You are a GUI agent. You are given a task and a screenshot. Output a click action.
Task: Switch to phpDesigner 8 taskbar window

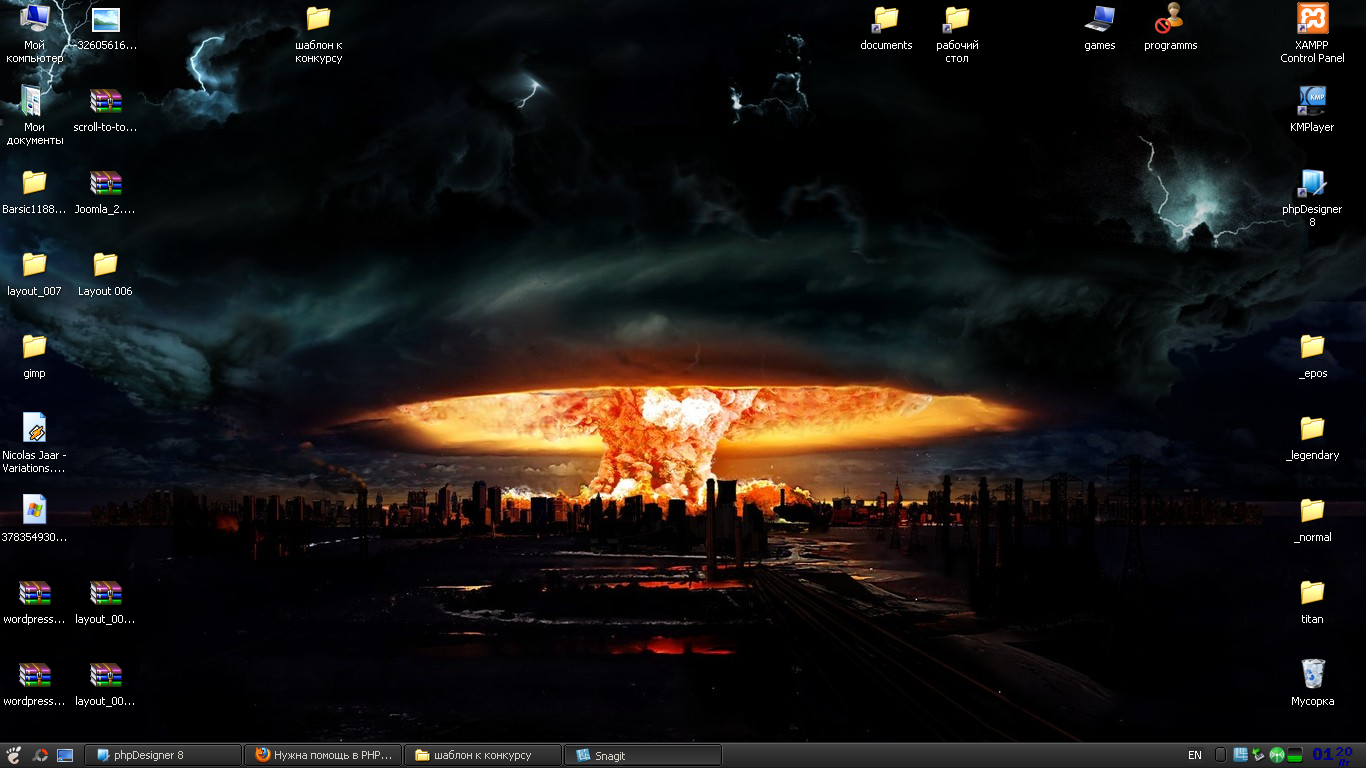(x=163, y=755)
